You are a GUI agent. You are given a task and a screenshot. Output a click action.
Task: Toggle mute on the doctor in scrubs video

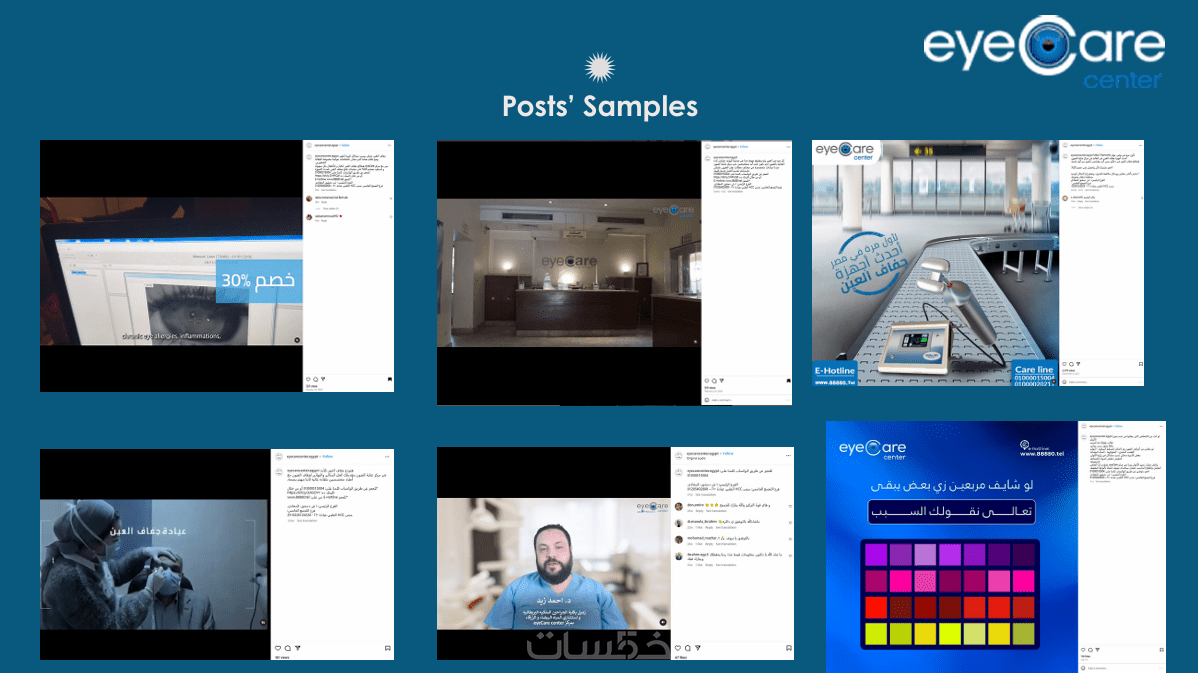point(662,622)
